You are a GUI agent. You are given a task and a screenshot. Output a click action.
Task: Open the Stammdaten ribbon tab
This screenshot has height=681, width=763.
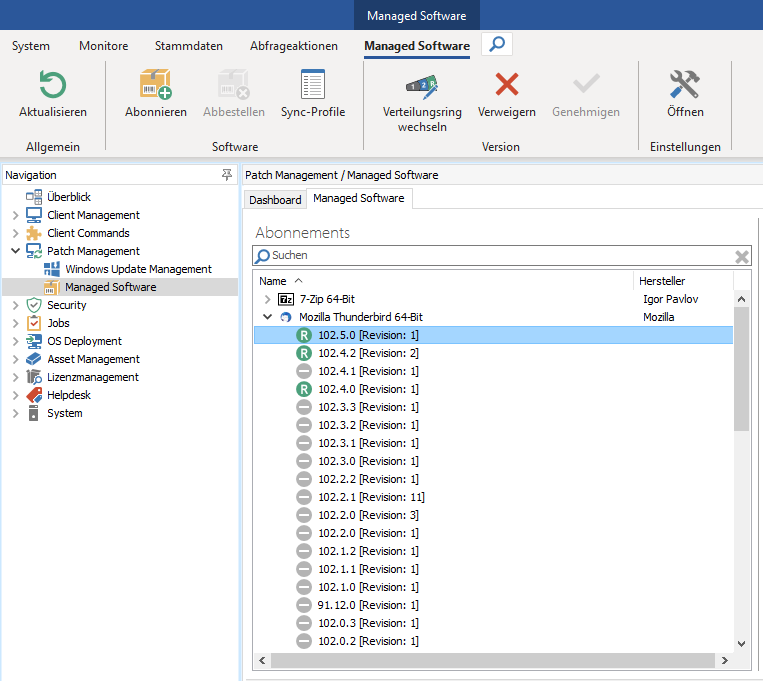point(188,46)
